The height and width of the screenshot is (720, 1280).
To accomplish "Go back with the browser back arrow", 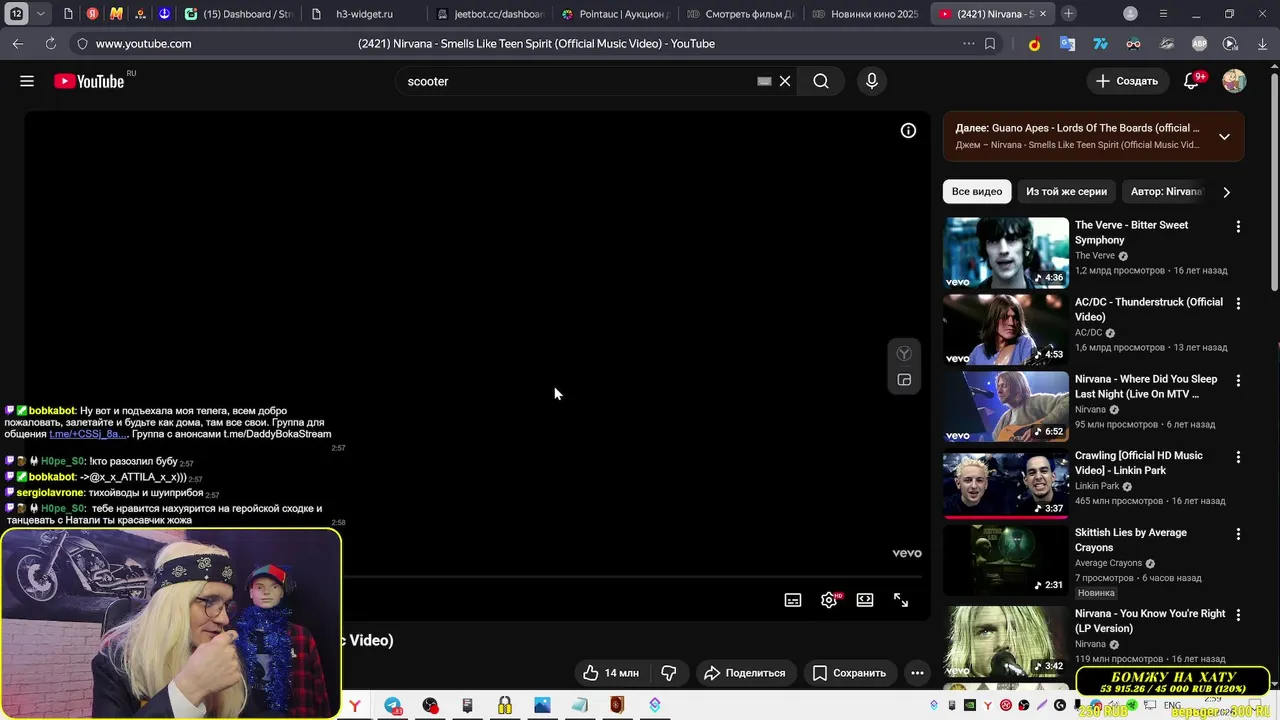I will pyautogui.click(x=18, y=44).
